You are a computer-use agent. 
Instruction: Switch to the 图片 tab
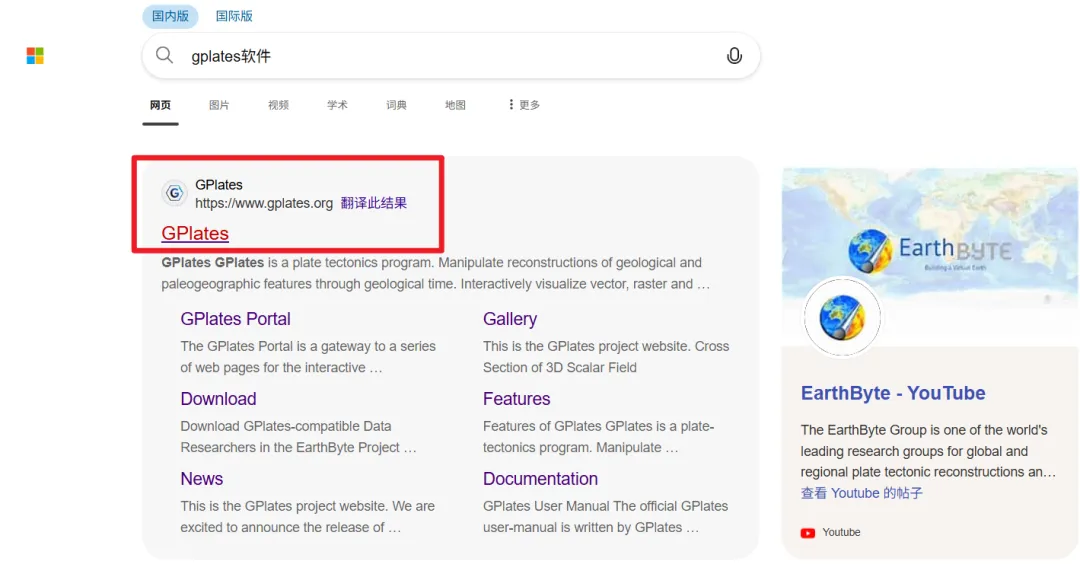tap(219, 105)
